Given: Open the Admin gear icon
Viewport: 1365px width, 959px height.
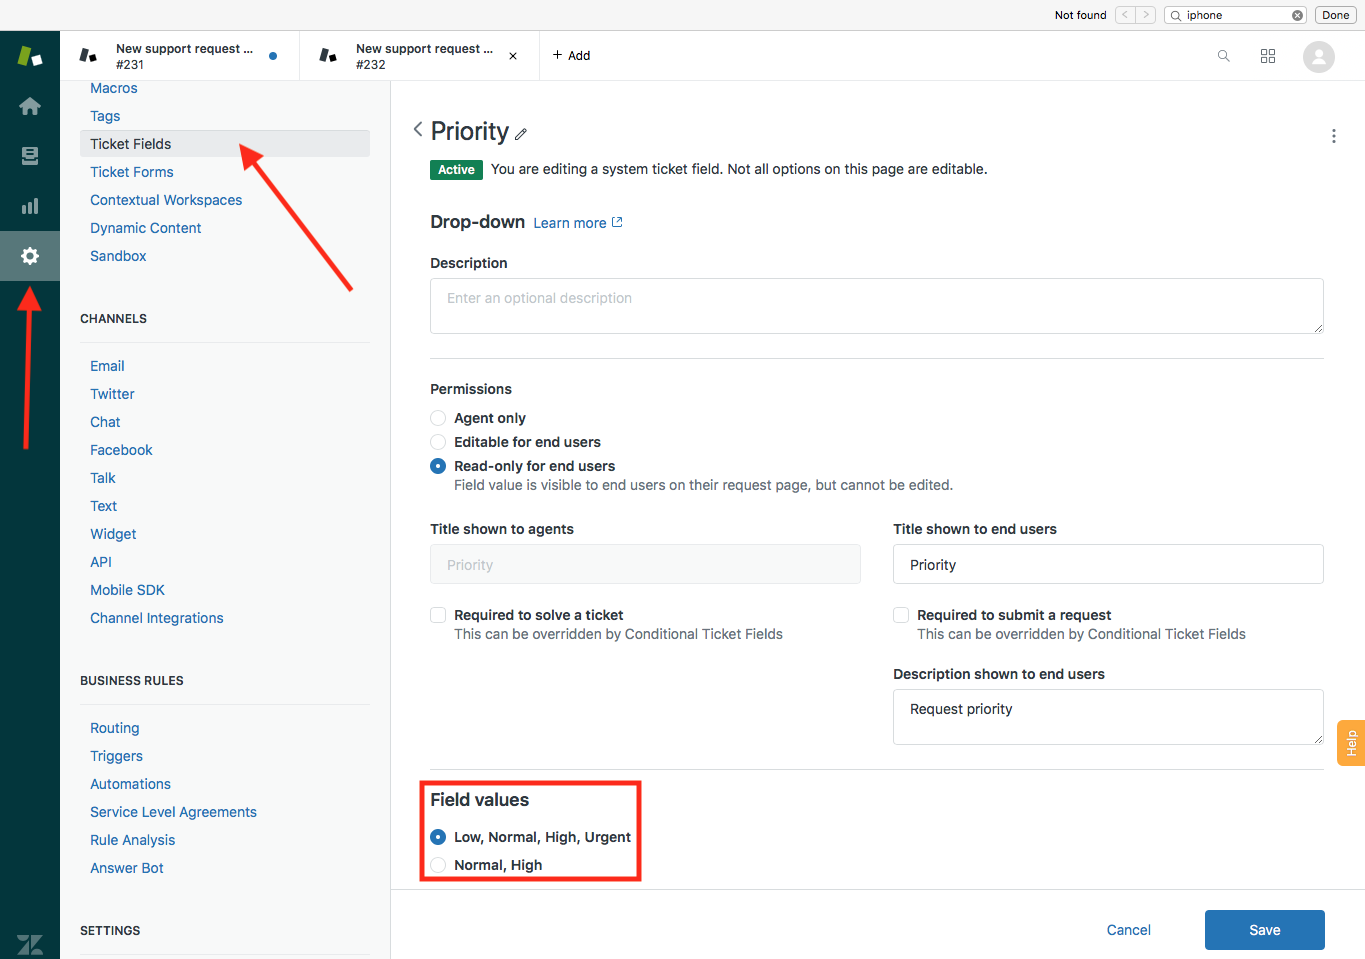Looking at the screenshot, I should pyautogui.click(x=30, y=256).
